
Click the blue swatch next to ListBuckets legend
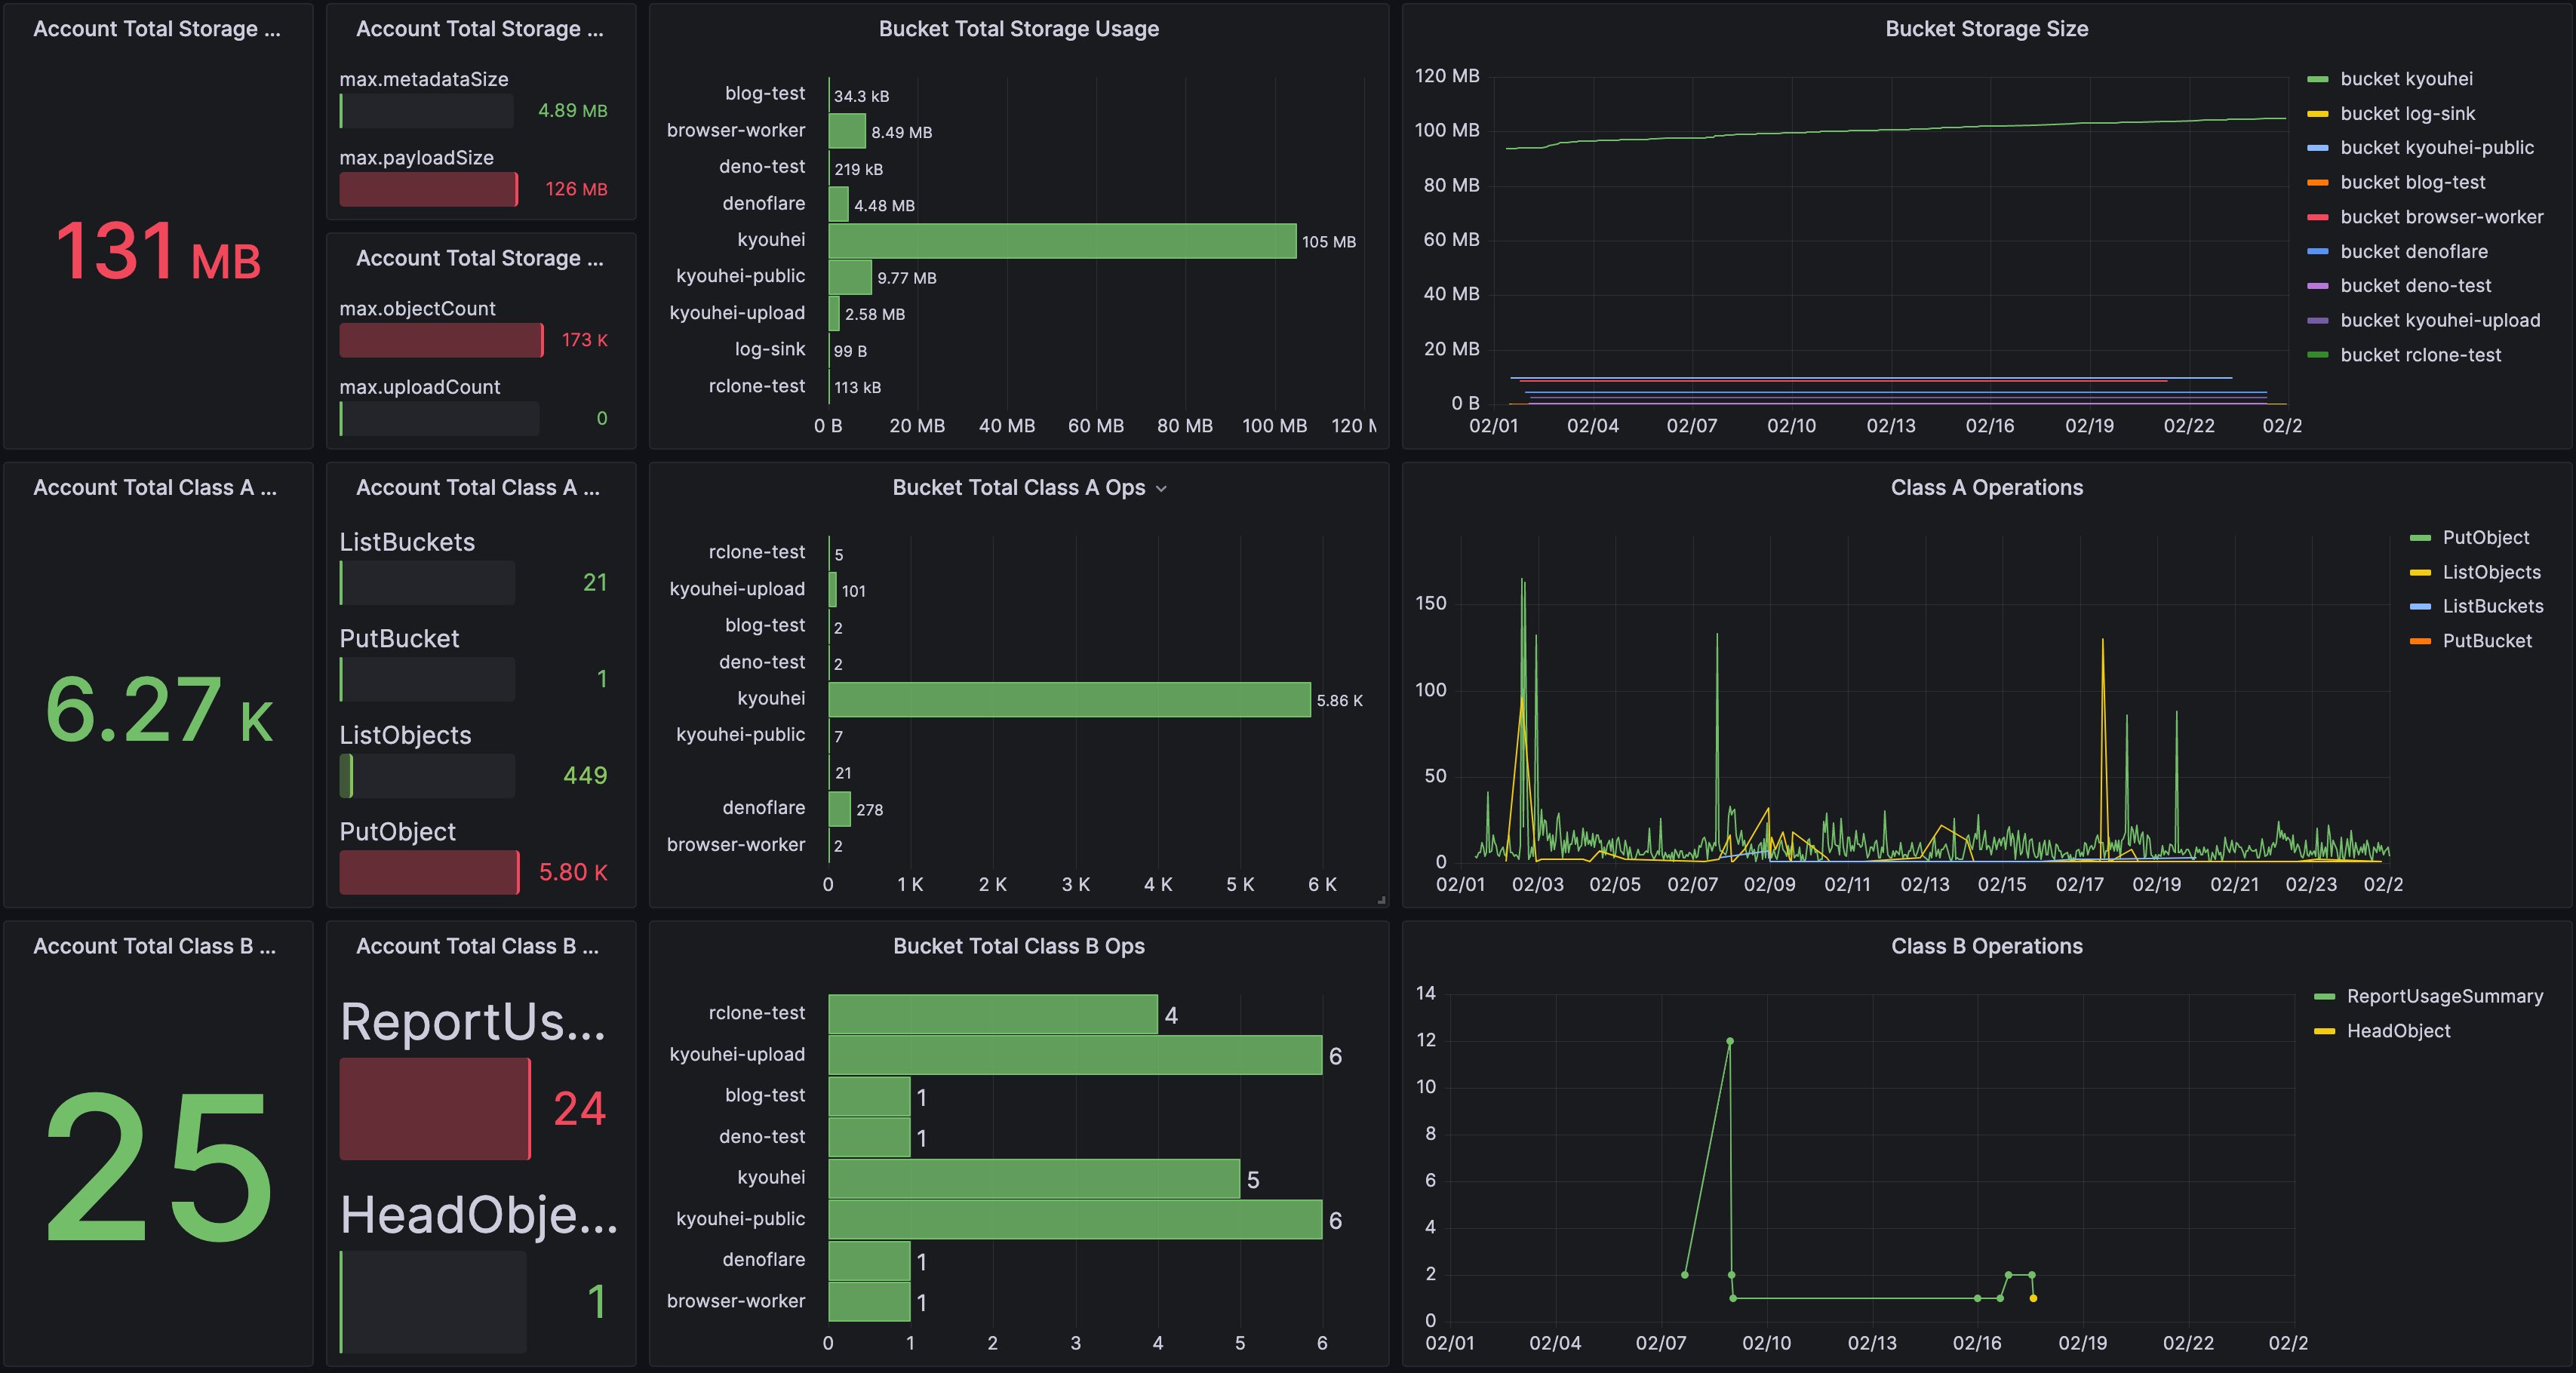pos(2420,607)
